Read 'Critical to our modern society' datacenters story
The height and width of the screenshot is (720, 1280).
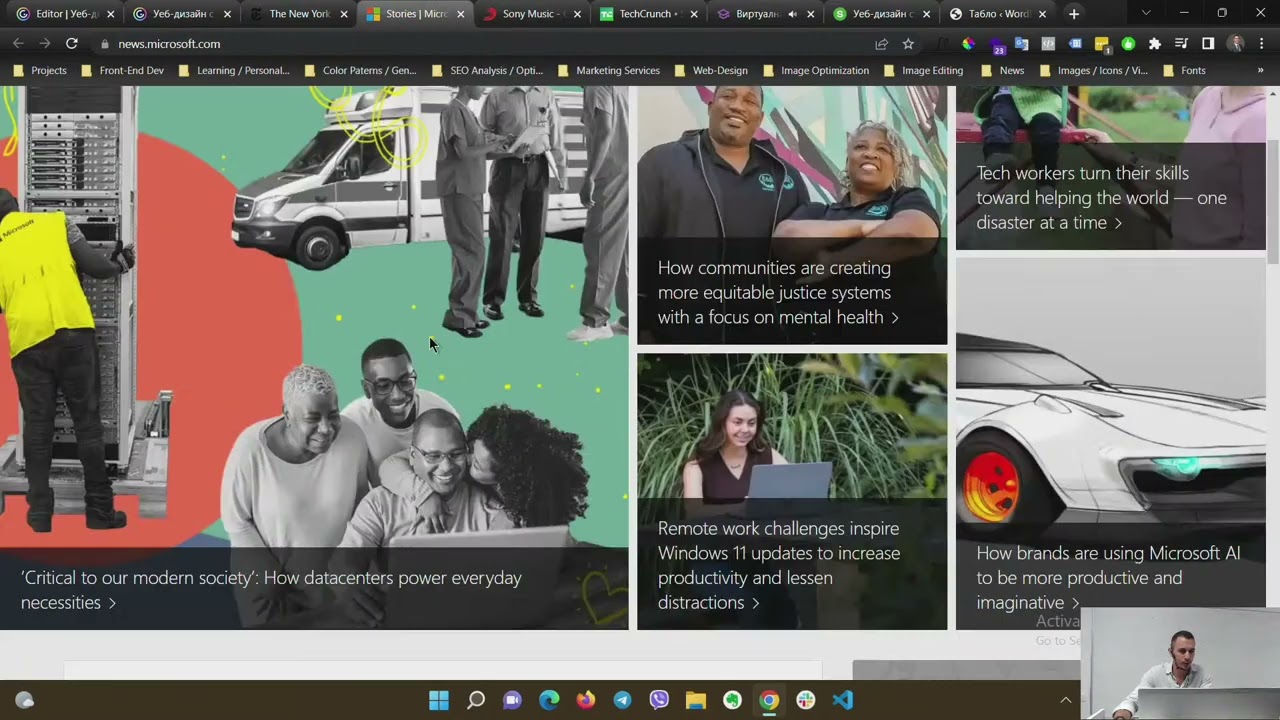(271, 590)
